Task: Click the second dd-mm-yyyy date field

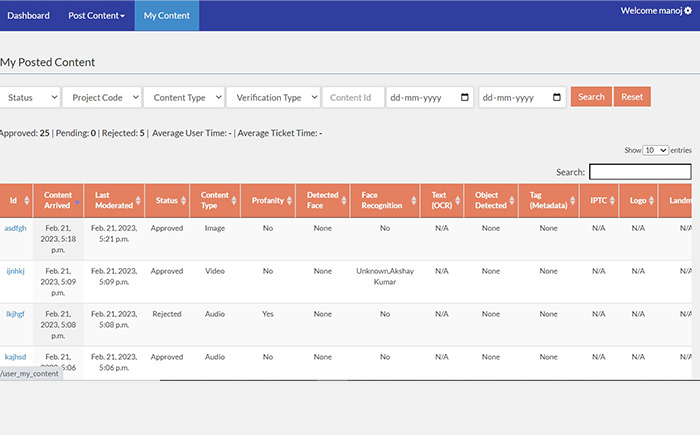Action: 522,97
